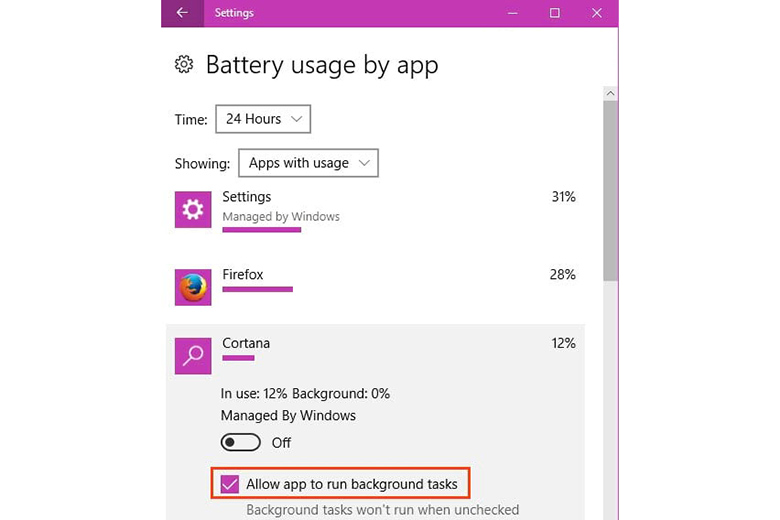The width and height of the screenshot is (780, 520).
Task: Click the Battery usage by app heading
Action: 322,65
